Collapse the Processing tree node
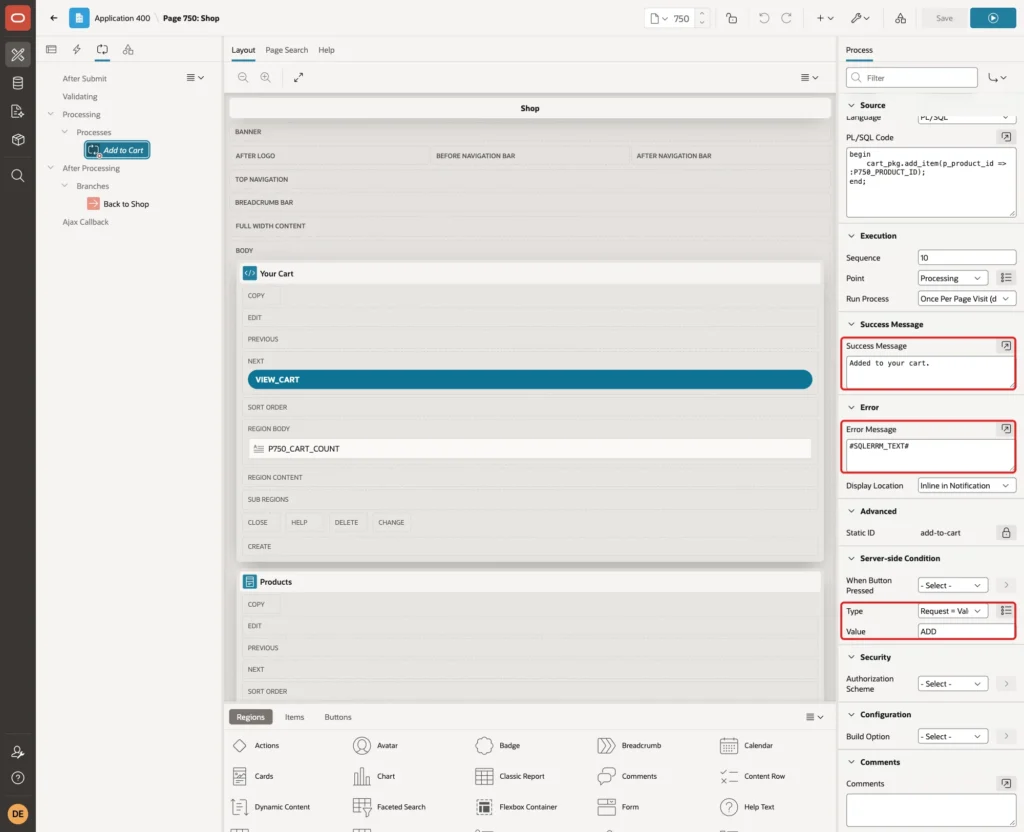Image resolution: width=1024 pixels, height=832 pixels. (50, 114)
